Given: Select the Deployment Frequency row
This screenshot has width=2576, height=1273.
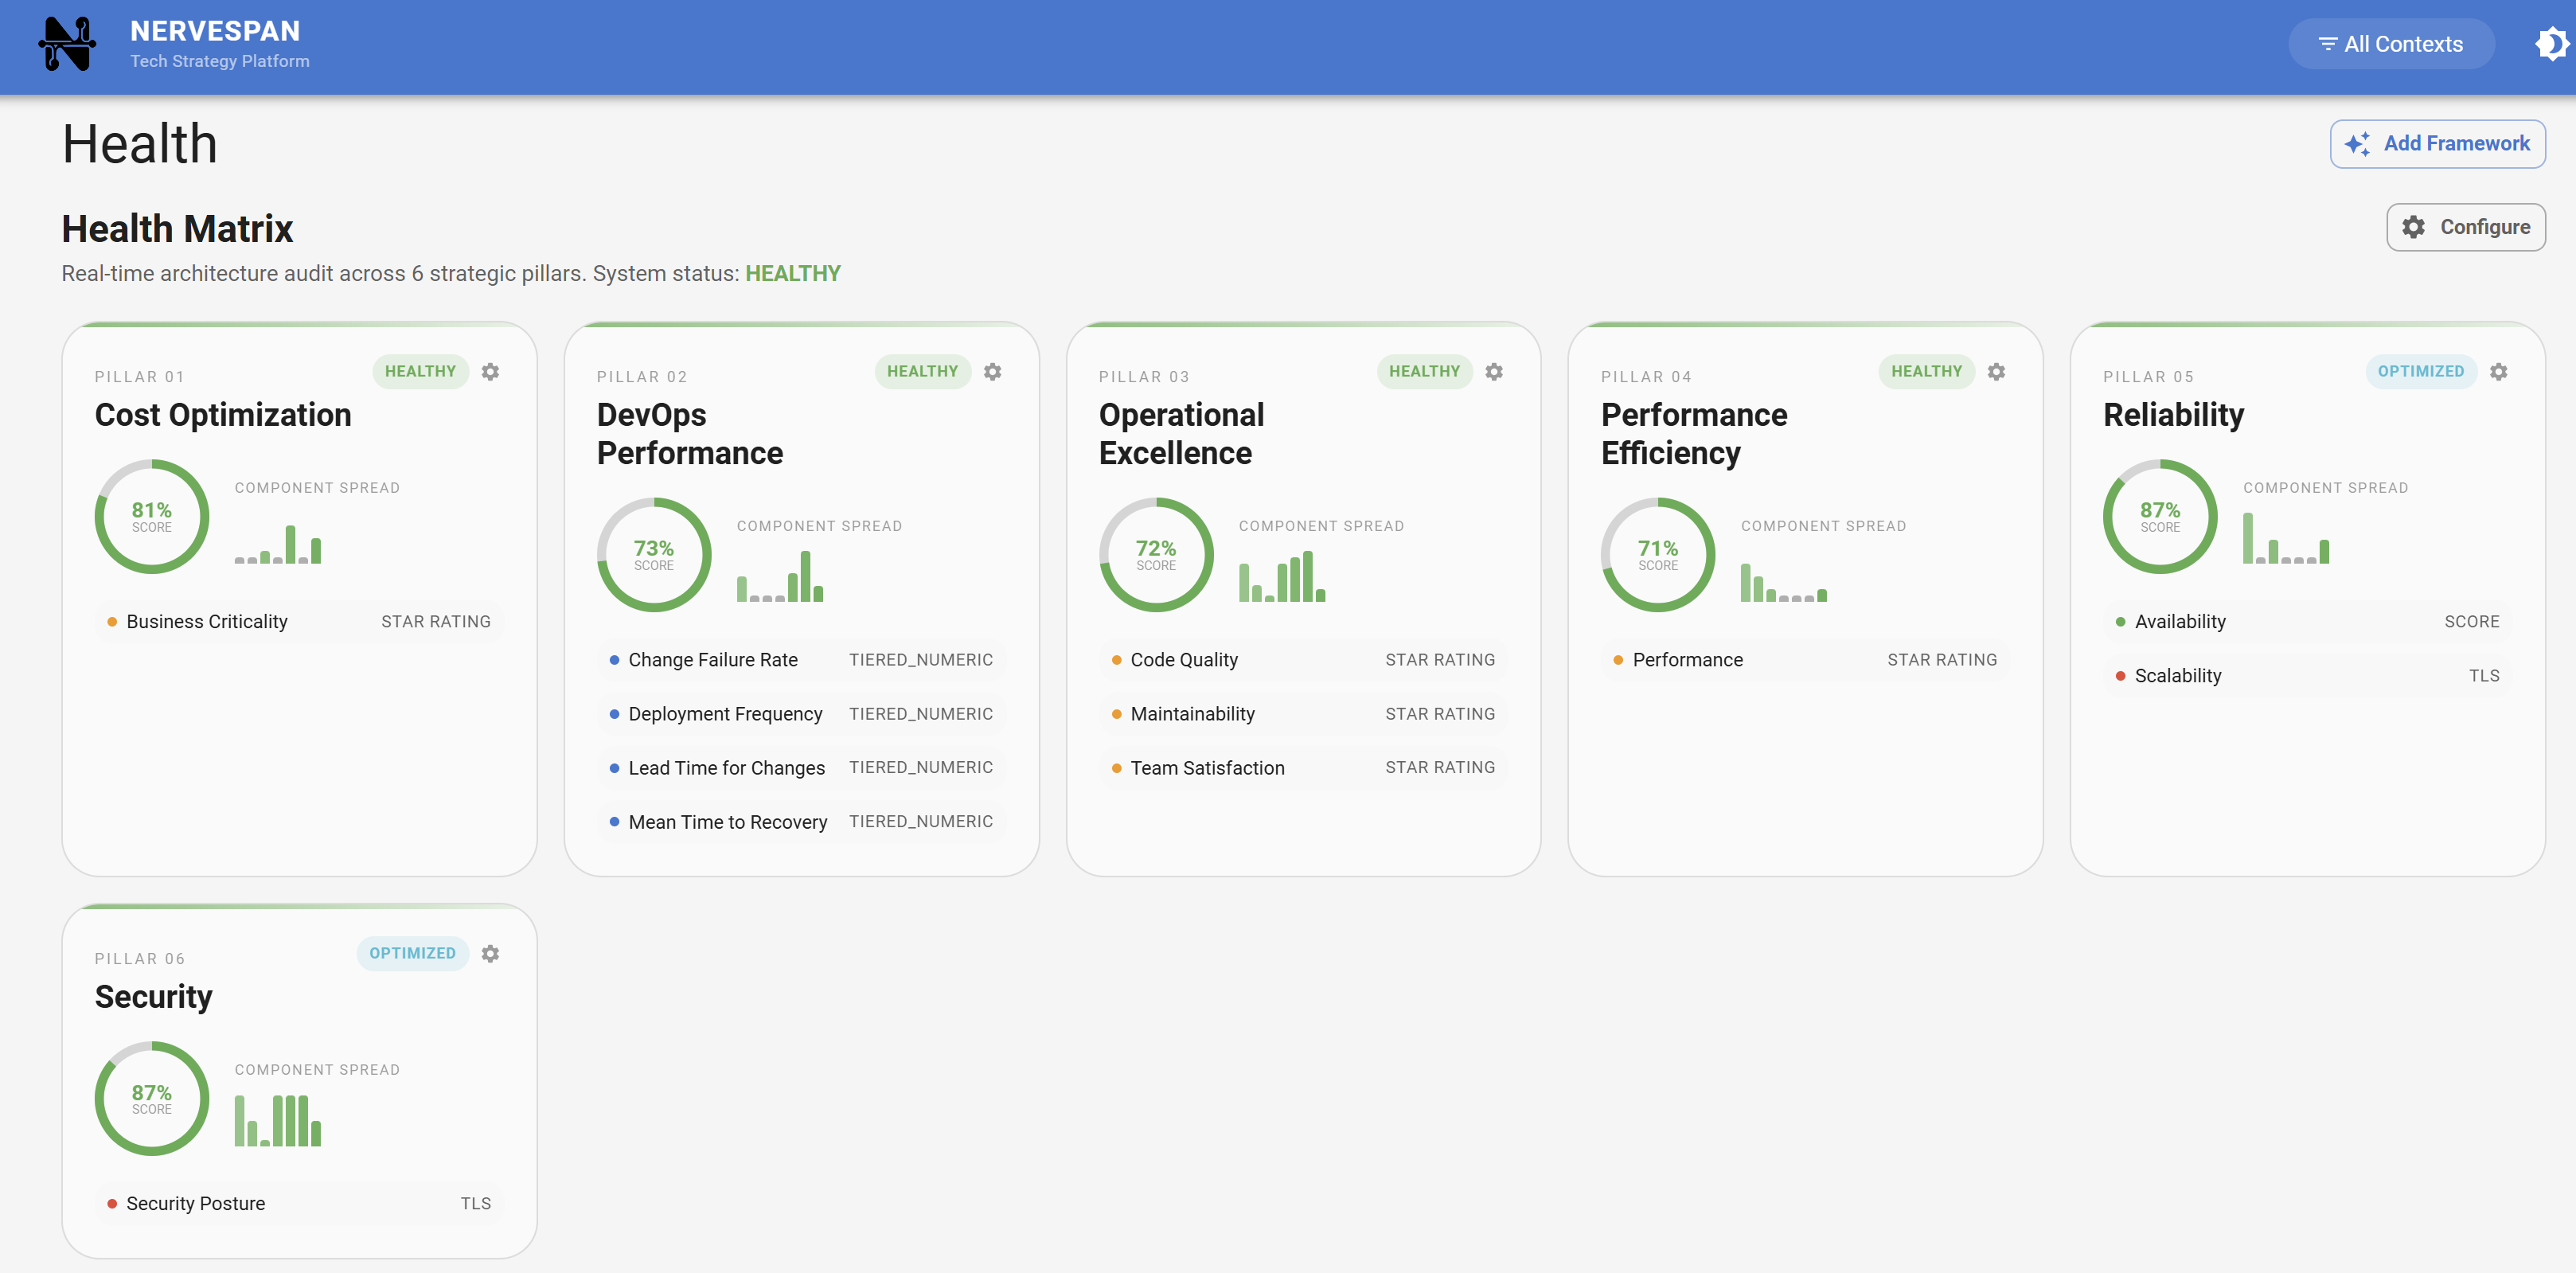Looking at the screenshot, I should (x=801, y=714).
